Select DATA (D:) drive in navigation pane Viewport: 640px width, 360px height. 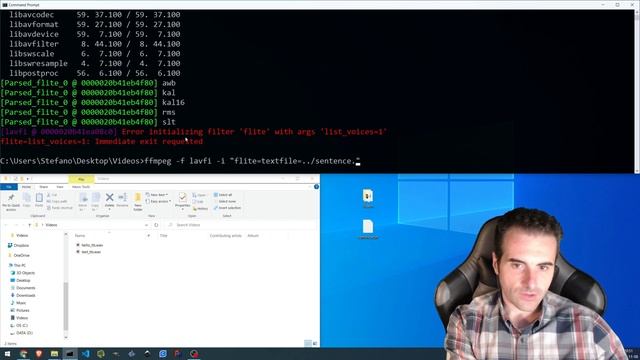point(22,333)
